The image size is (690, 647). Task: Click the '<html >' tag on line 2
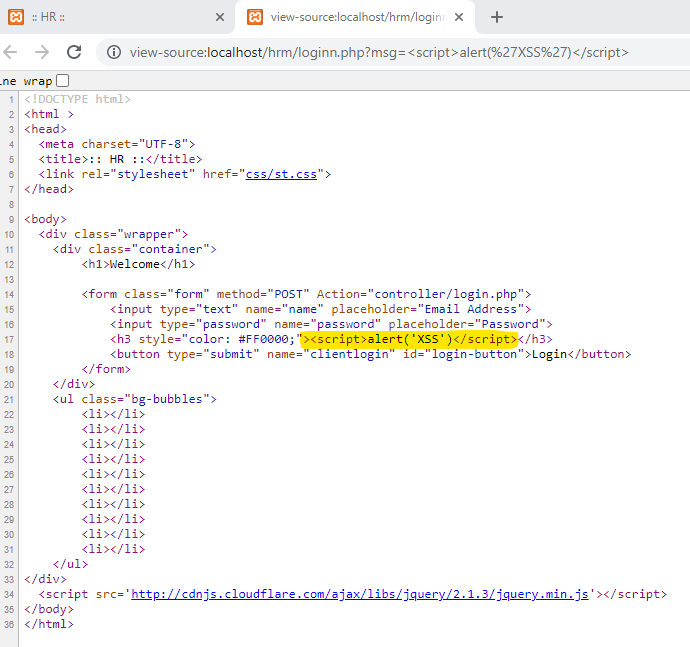pyautogui.click(x=49, y=114)
